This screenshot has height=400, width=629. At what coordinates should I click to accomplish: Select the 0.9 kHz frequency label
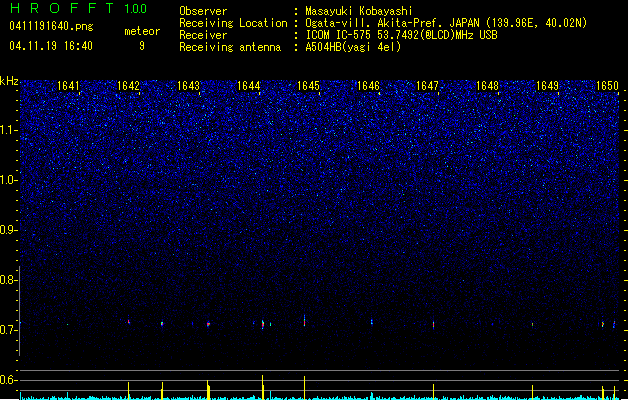[x=9, y=230]
